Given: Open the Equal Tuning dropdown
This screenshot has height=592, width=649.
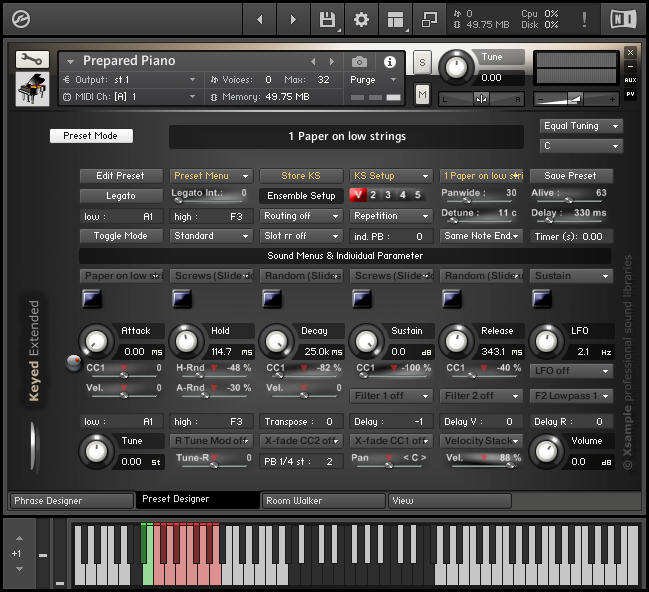Looking at the screenshot, I should point(581,126).
